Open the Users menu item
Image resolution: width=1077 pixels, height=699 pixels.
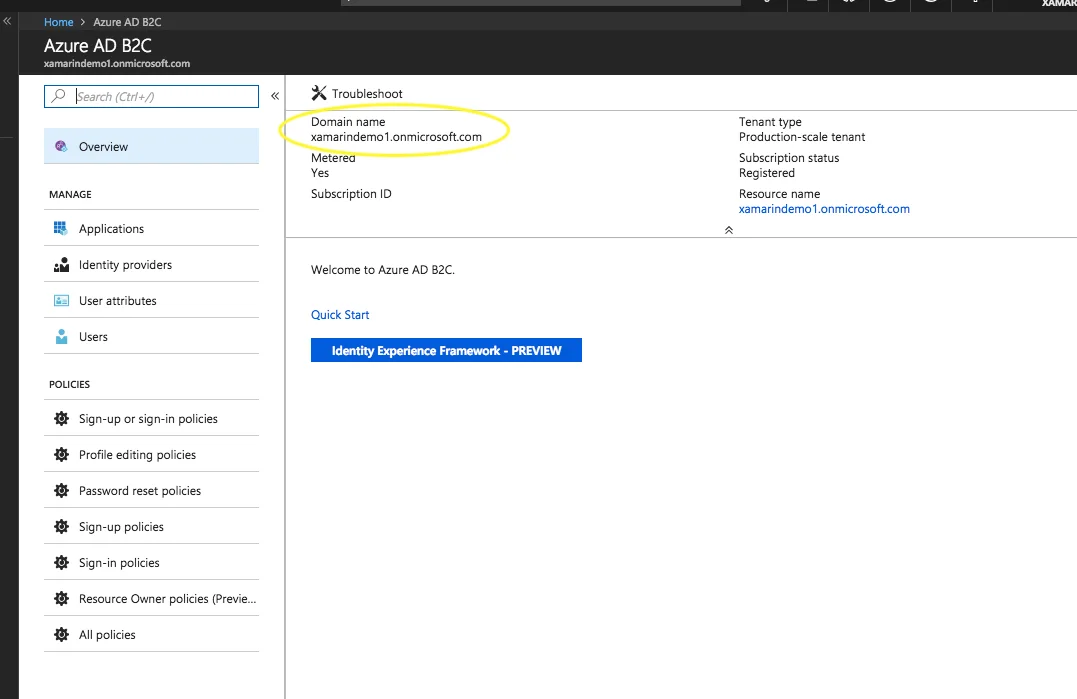151,336
